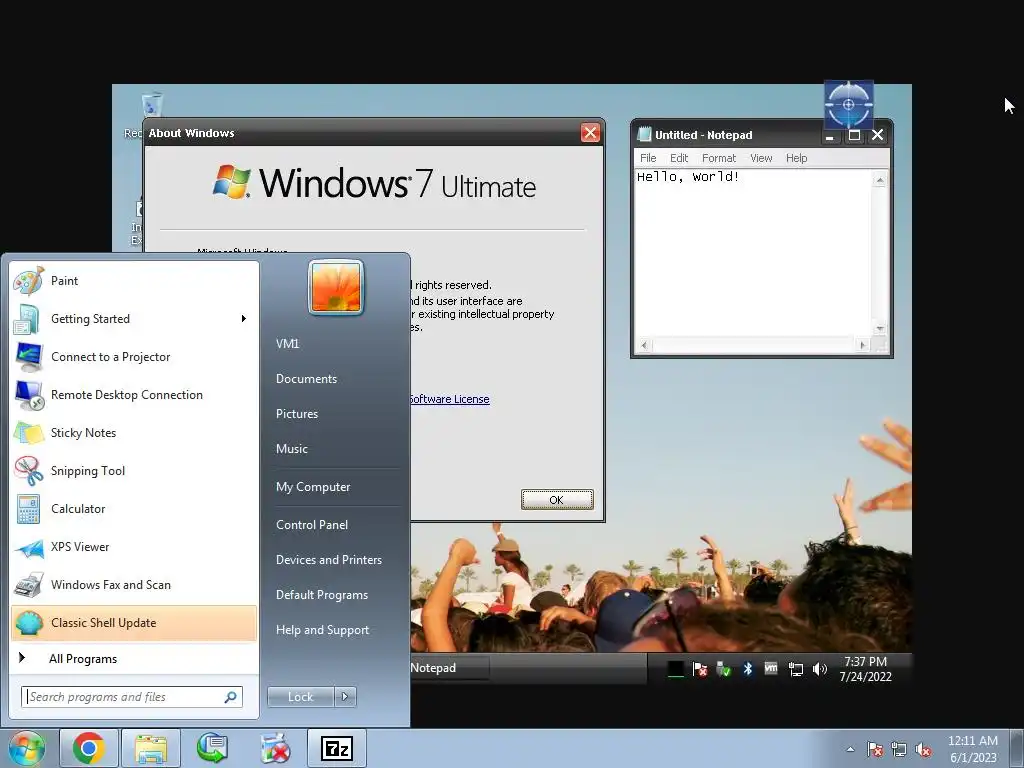Open Notepad View menu
Viewport: 1024px width, 768px height.
click(761, 158)
